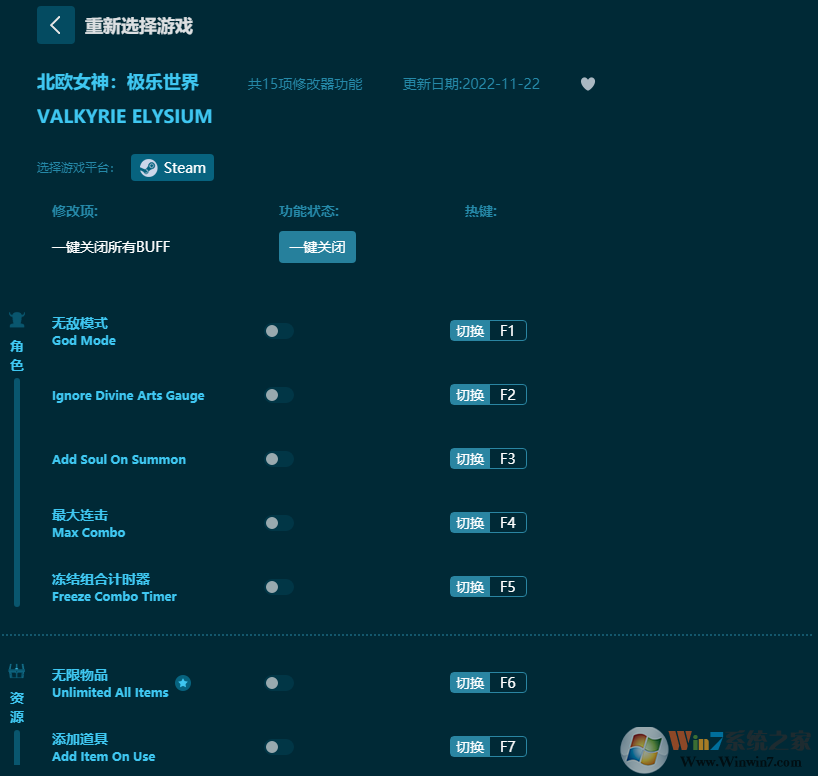The height and width of the screenshot is (776, 818).
Task: Enable the Unlimited All Items switch
Action: tap(279, 683)
